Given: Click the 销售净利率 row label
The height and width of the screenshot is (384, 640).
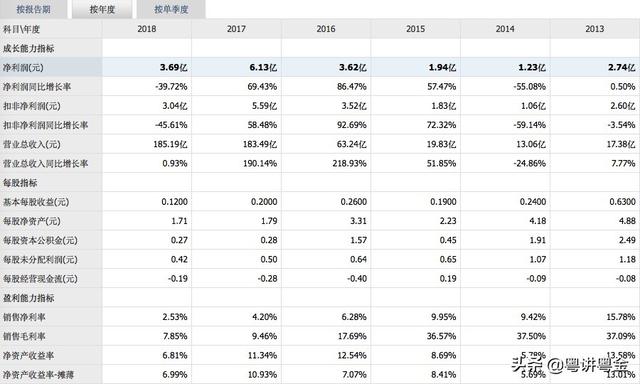Looking at the screenshot, I should click(24, 317).
